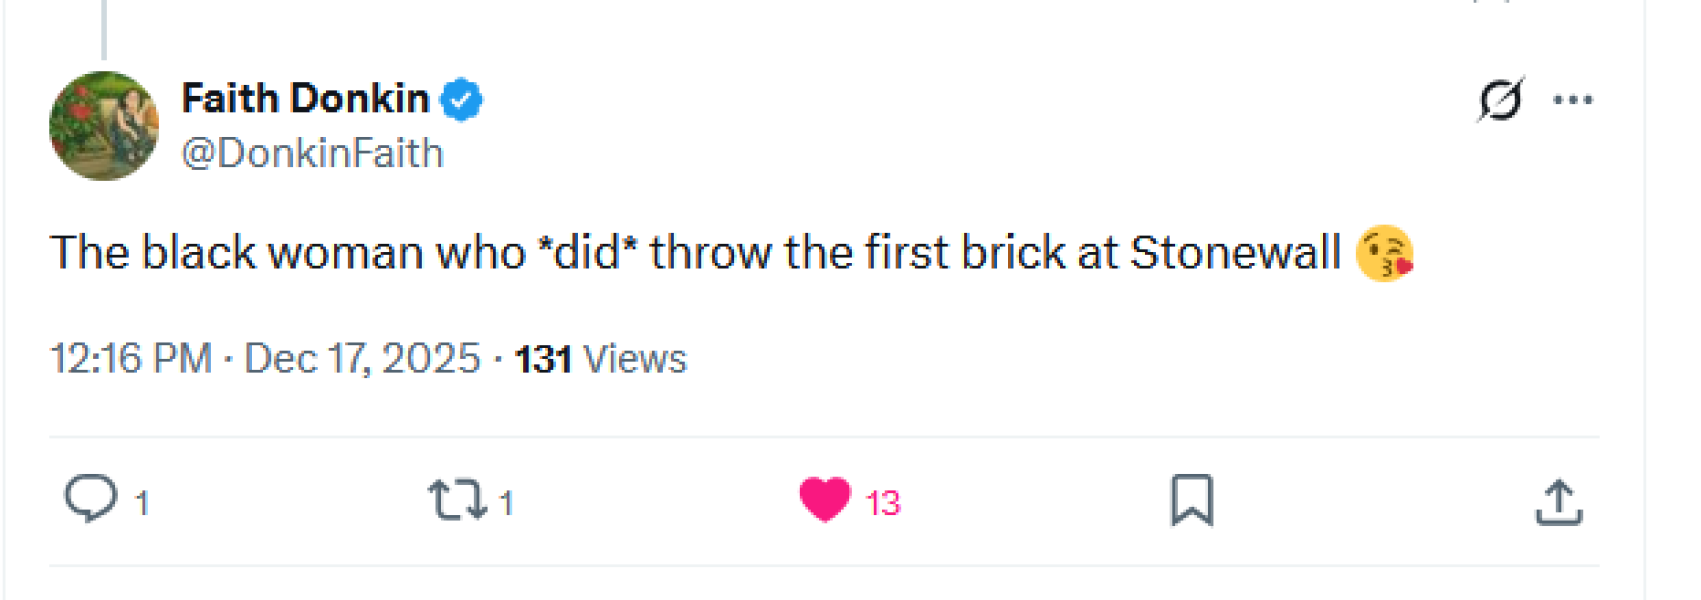This screenshot has width=1701, height=600.
Task: Open the three-dot more options menu
Action: tap(1572, 100)
